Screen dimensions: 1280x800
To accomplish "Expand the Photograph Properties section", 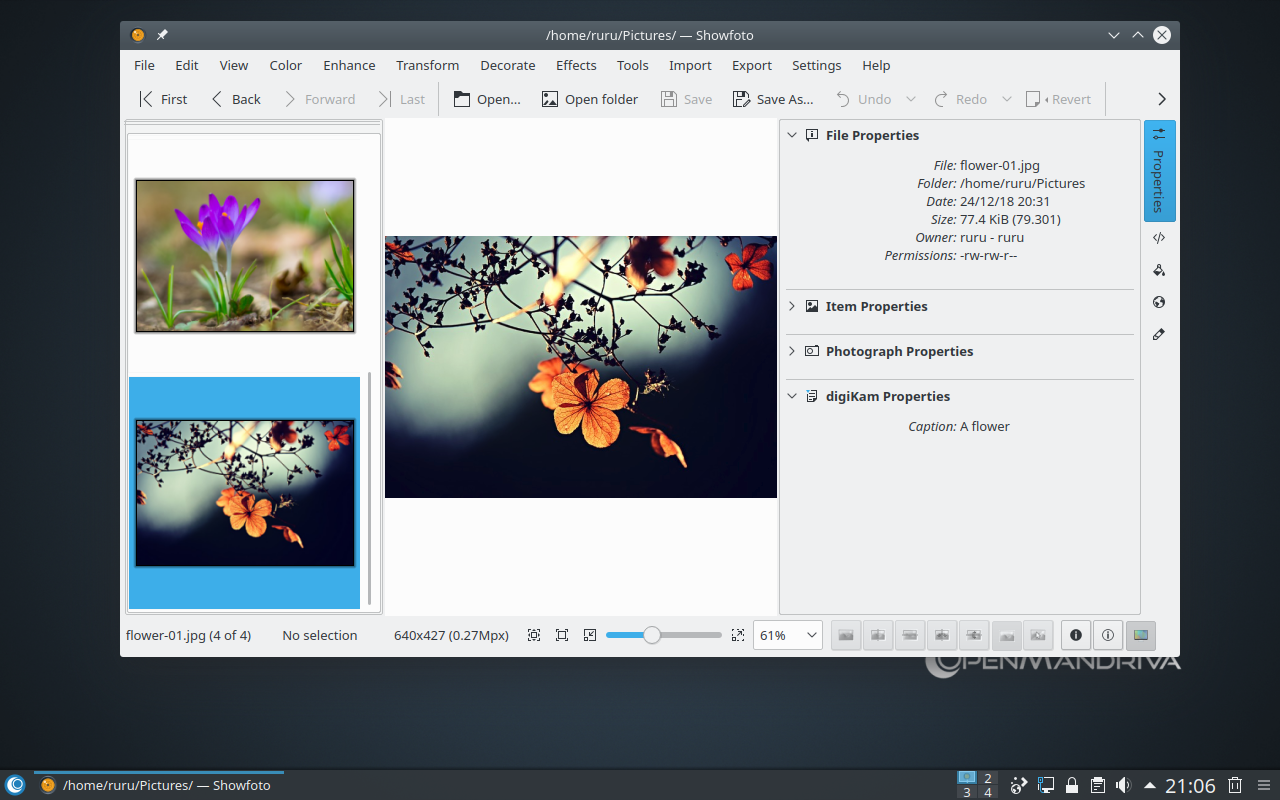I will 898,352.
